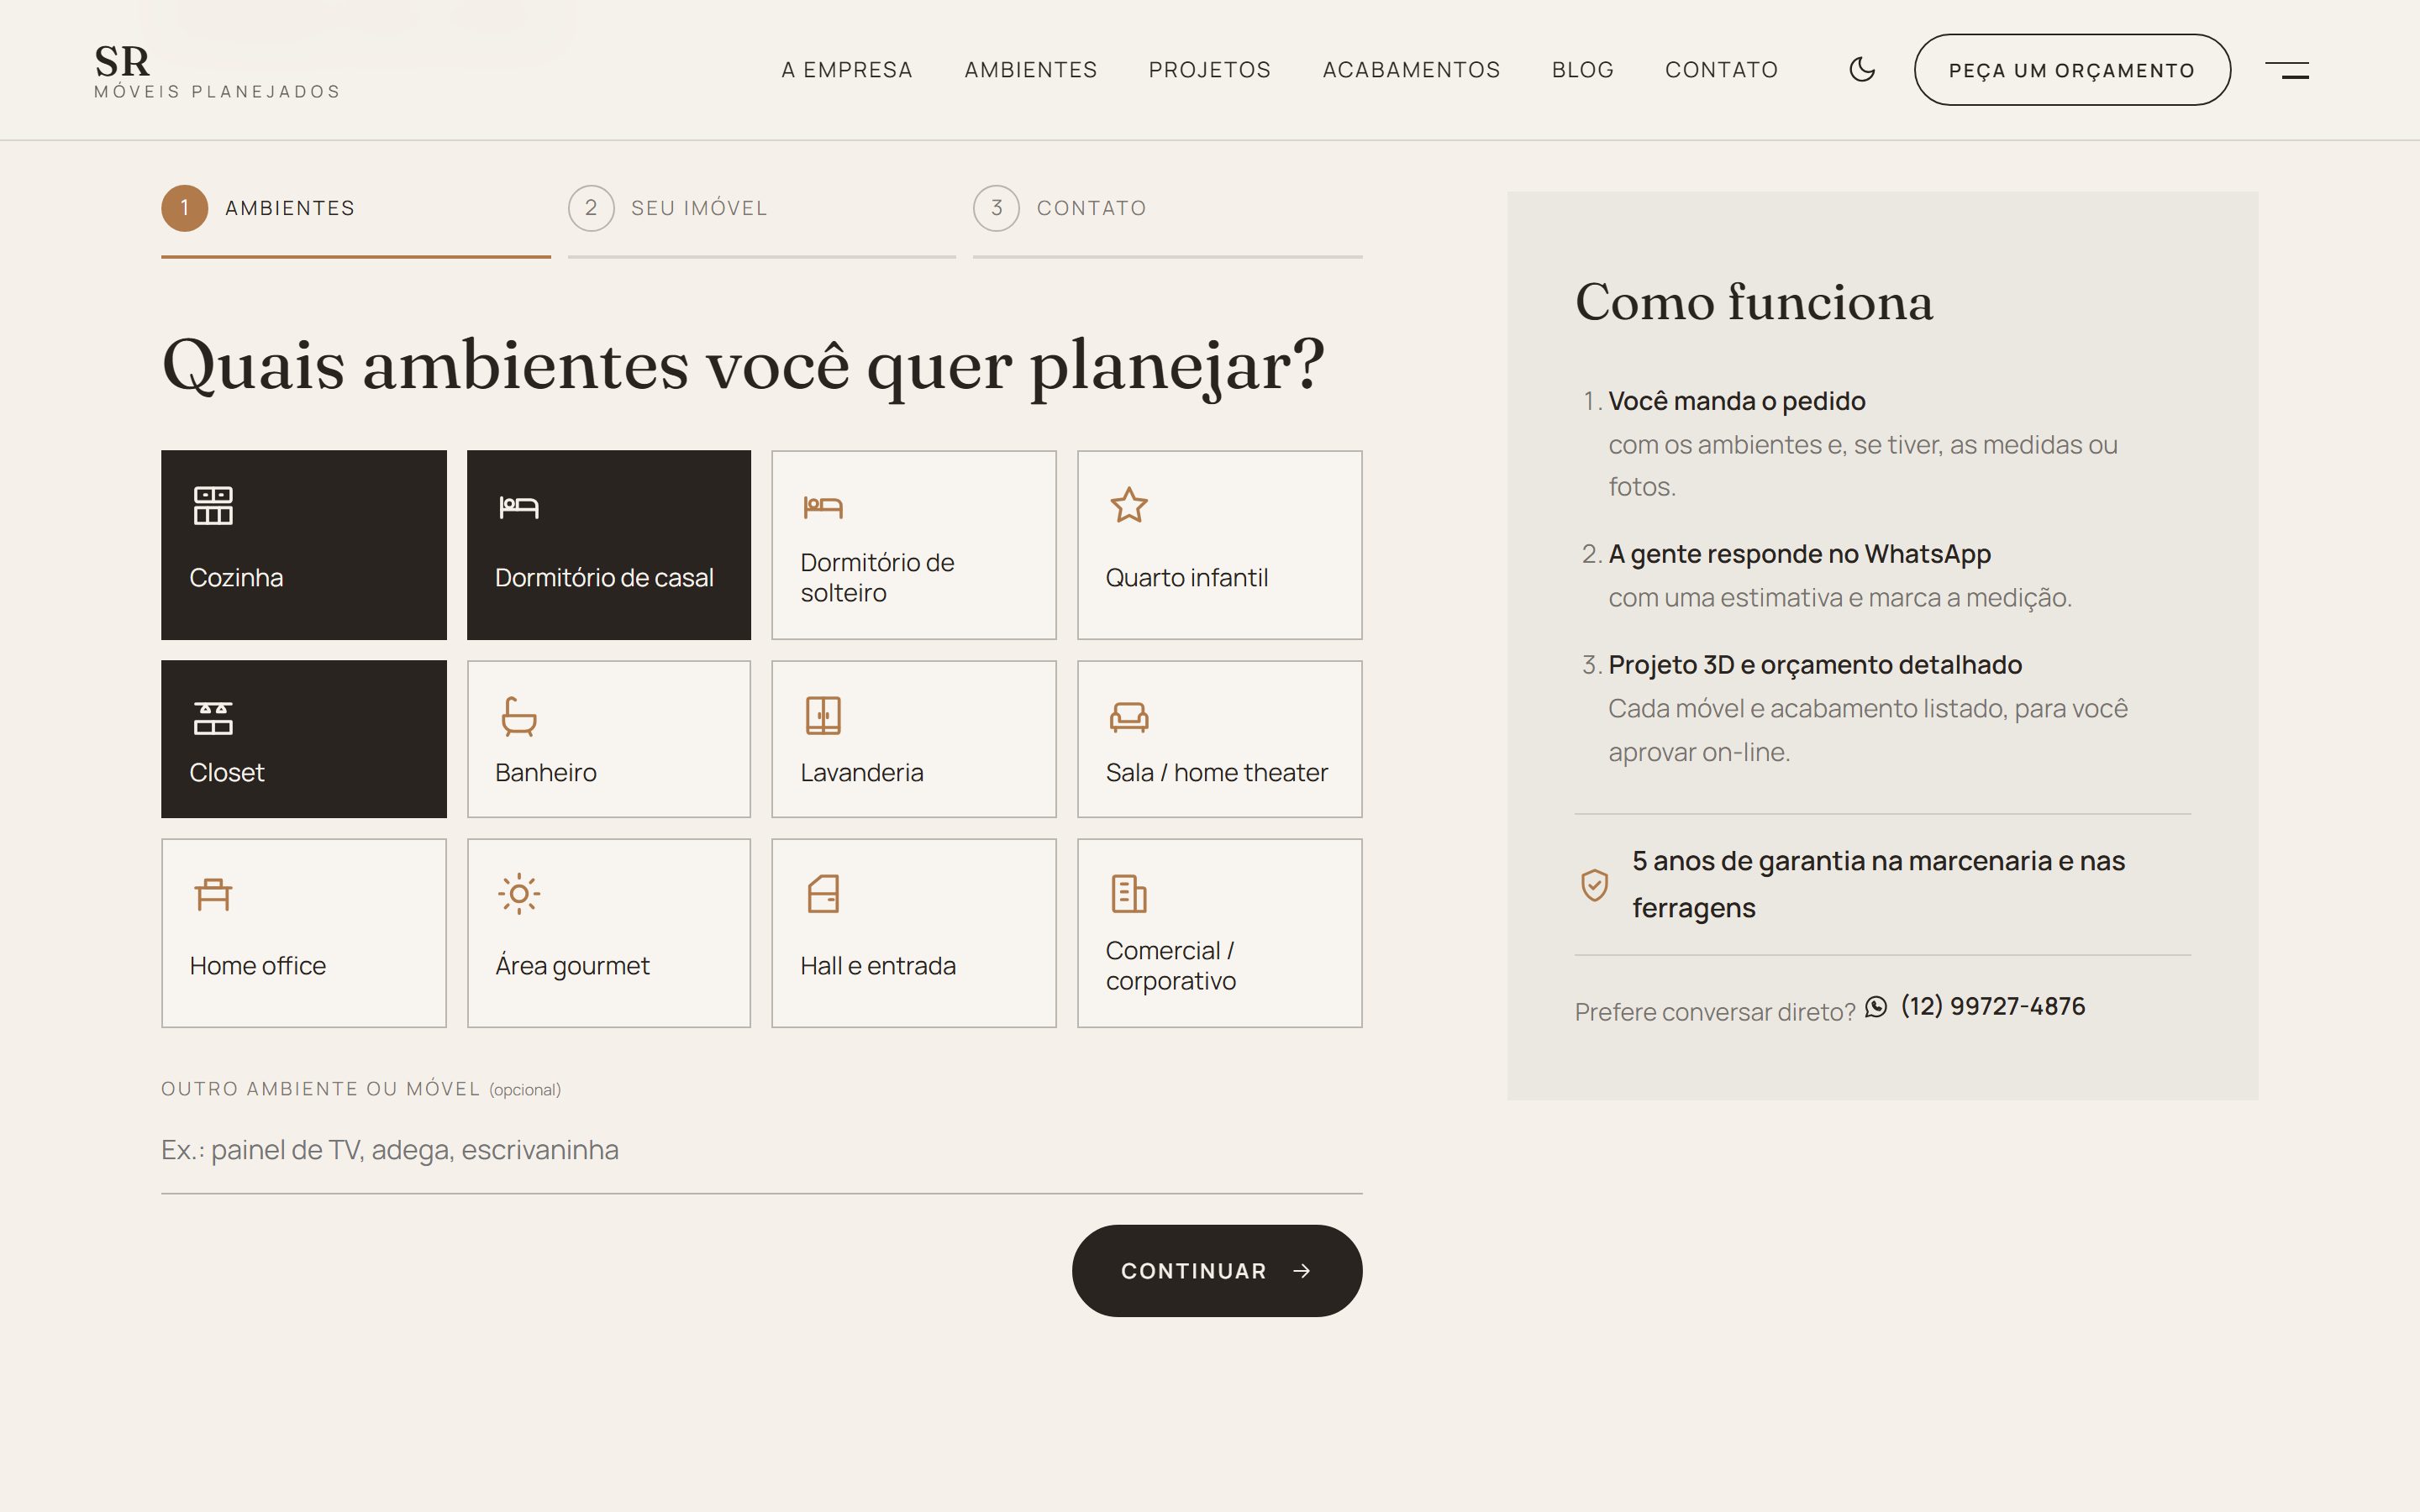
Task: Select the Quarto infantil card
Action: 1219,545
